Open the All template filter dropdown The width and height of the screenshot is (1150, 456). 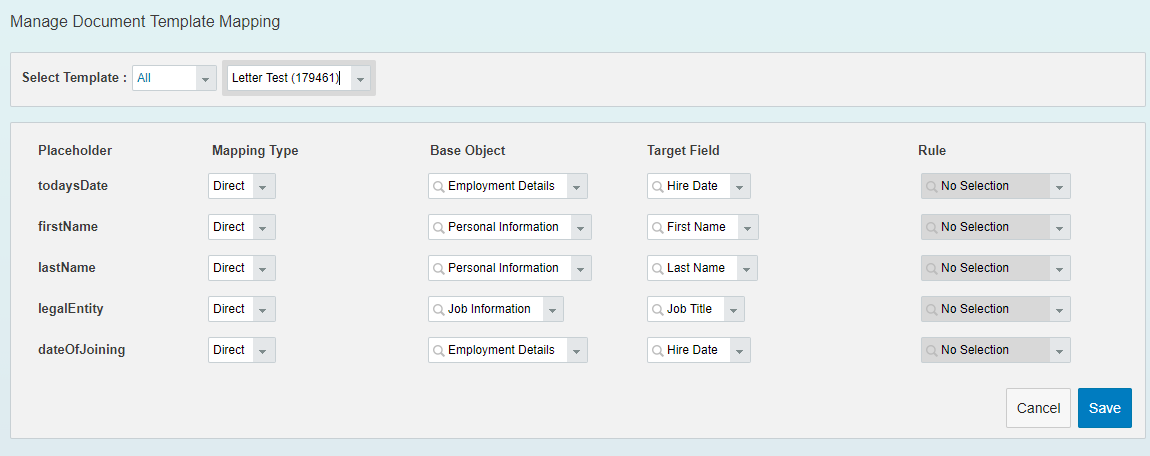(x=206, y=78)
